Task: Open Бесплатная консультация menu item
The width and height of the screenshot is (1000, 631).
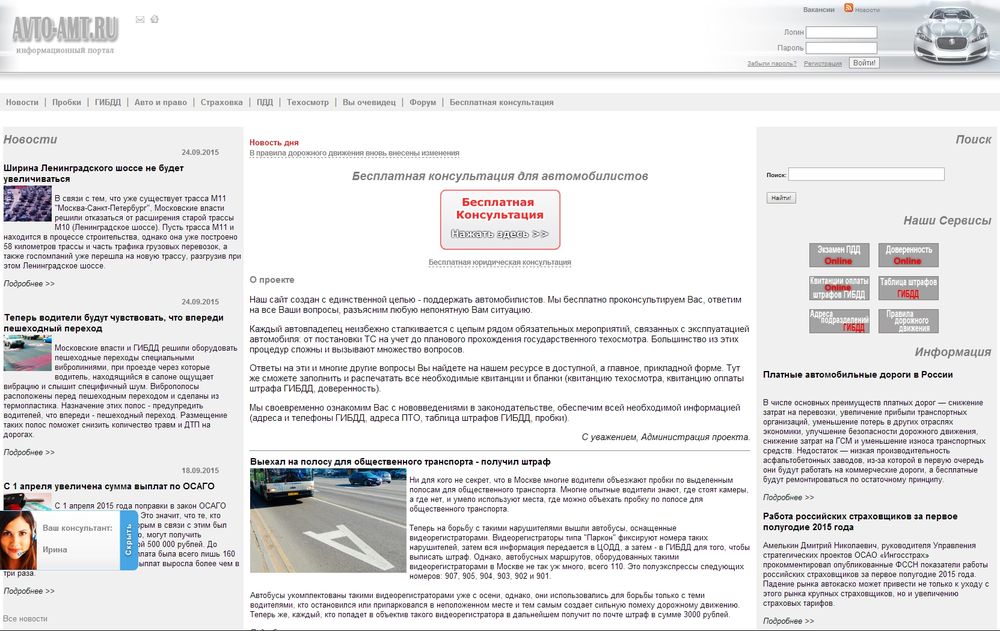Action: [501, 102]
